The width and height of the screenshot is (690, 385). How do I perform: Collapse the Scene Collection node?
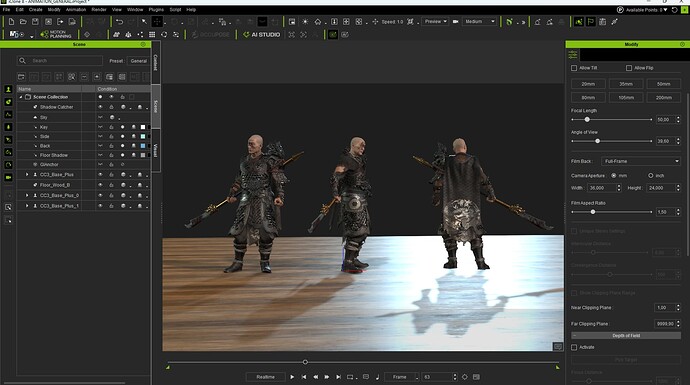point(21,97)
